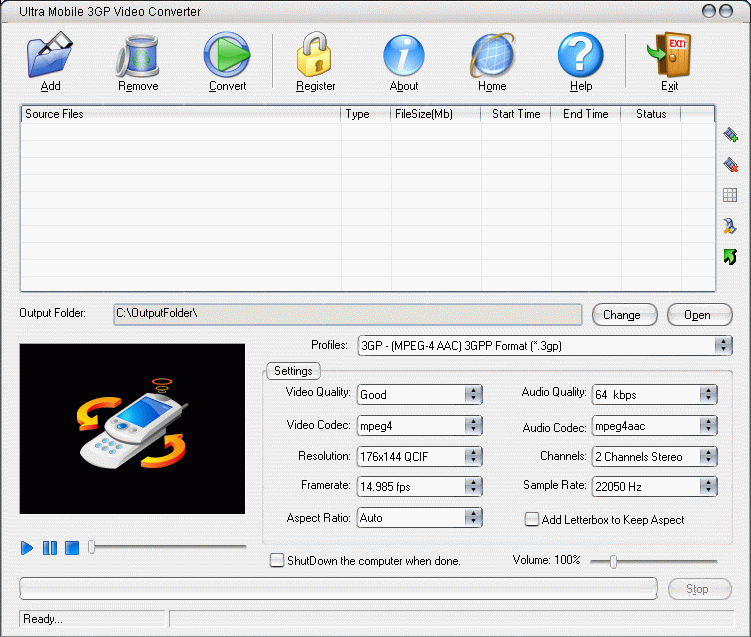Viewport: 751px width, 637px height.
Task: Click the Start Time column header
Action: (516, 114)
